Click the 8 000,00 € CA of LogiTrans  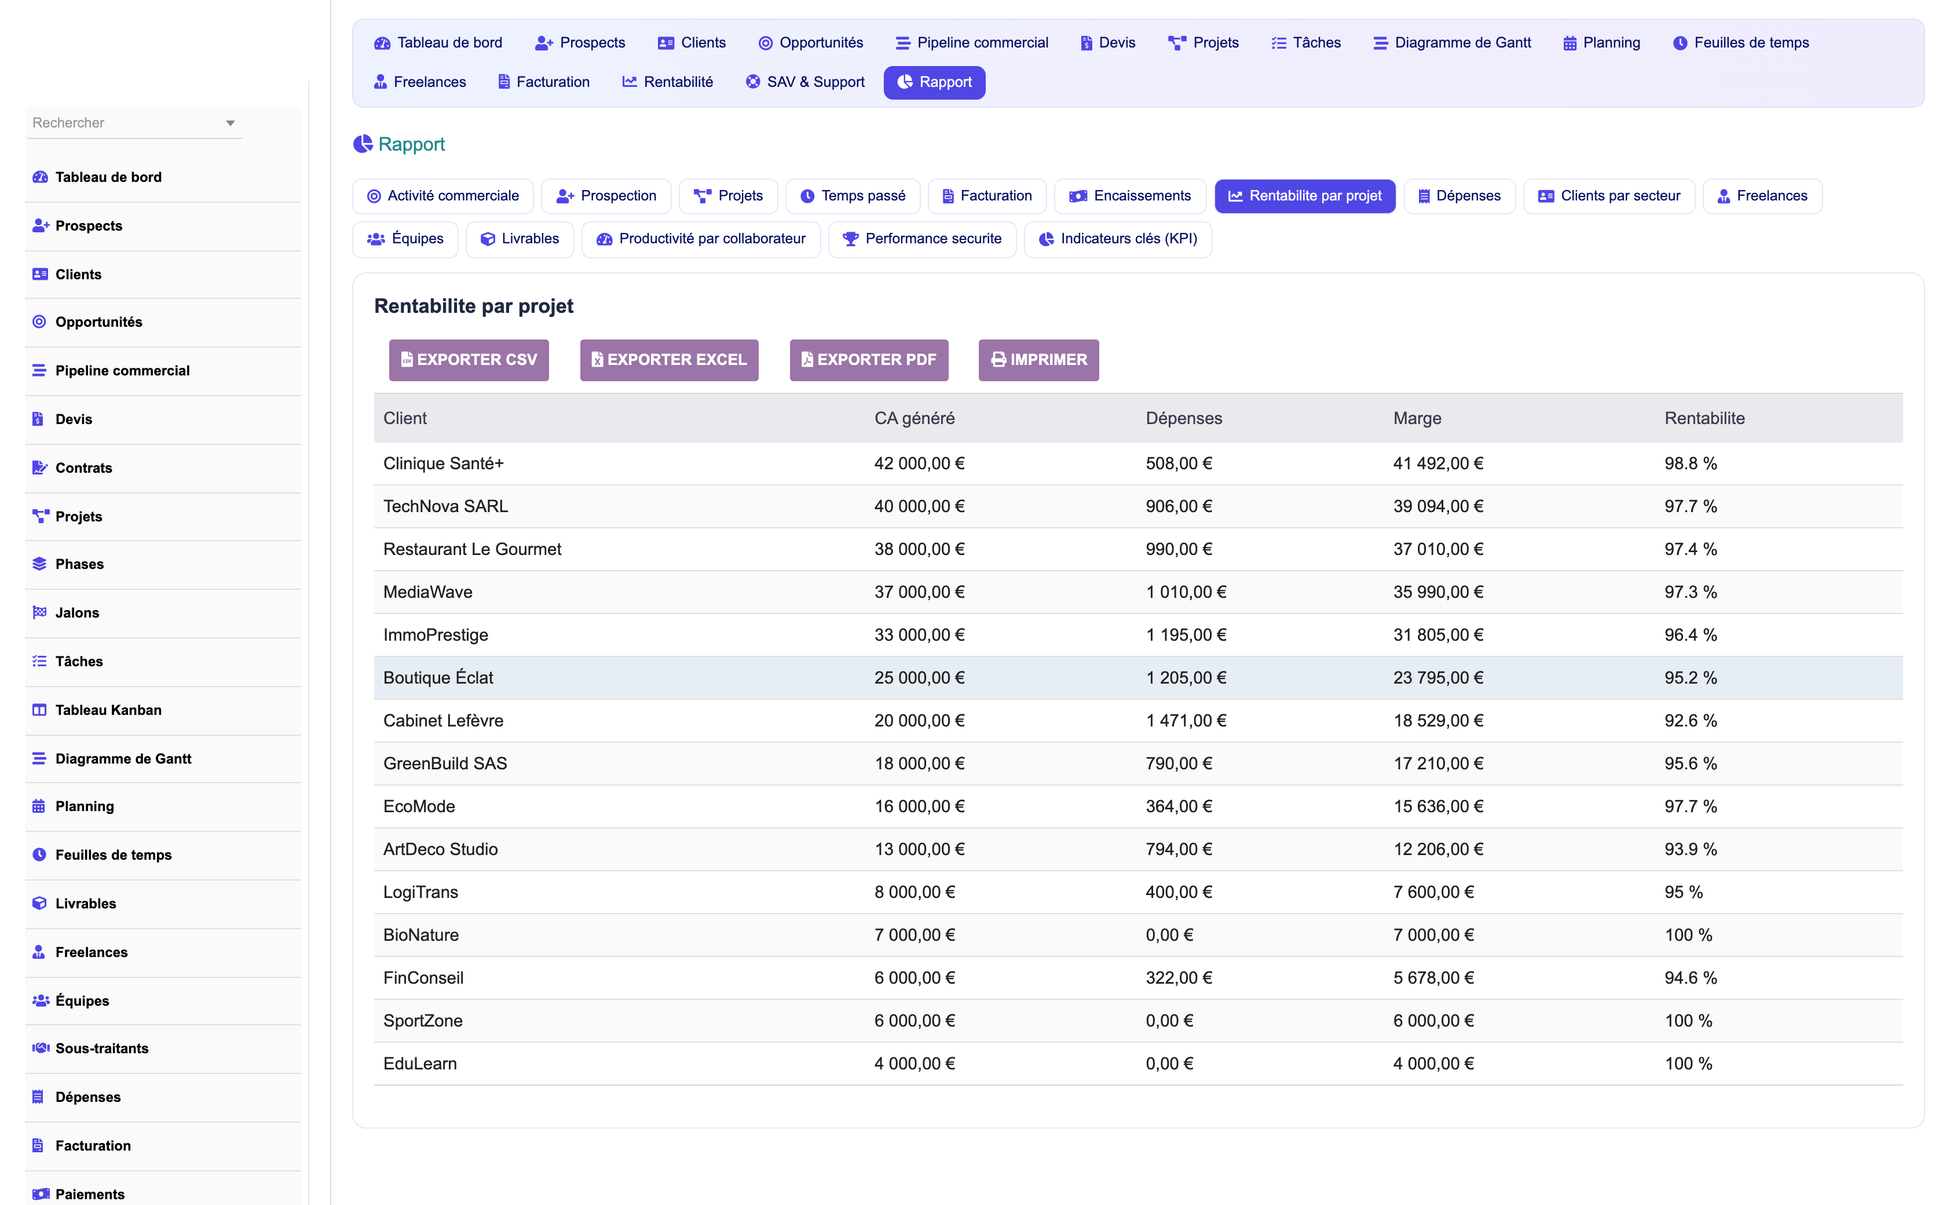pyautogui.click(x=915, y=893)
